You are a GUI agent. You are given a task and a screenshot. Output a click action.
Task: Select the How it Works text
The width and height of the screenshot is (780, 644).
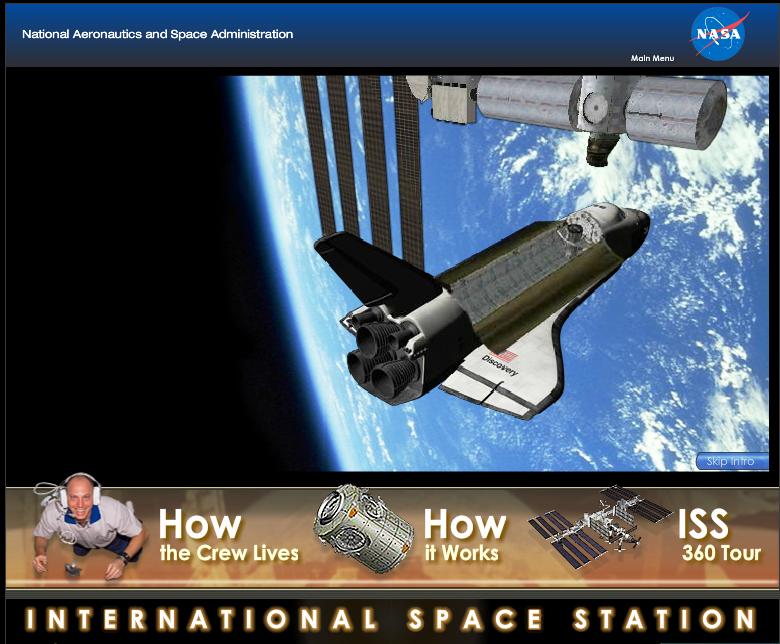(x=463, y=536)
